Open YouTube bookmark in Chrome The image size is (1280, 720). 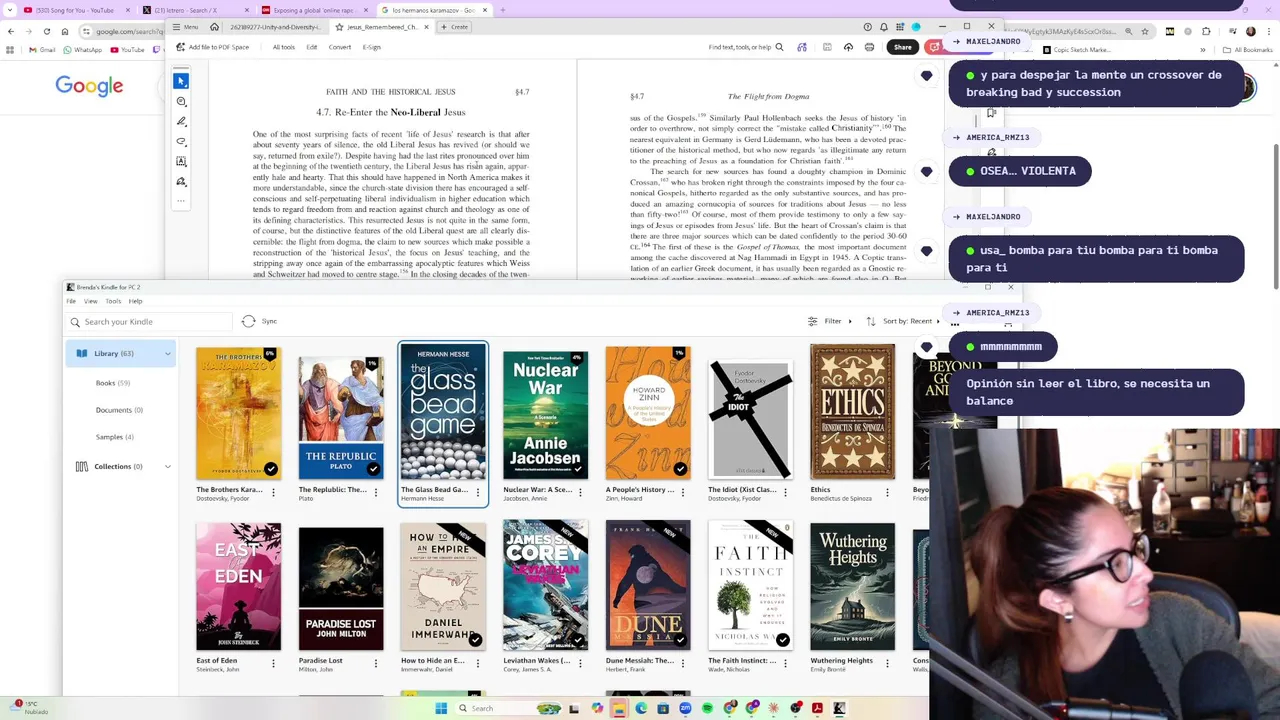(128, 50)
